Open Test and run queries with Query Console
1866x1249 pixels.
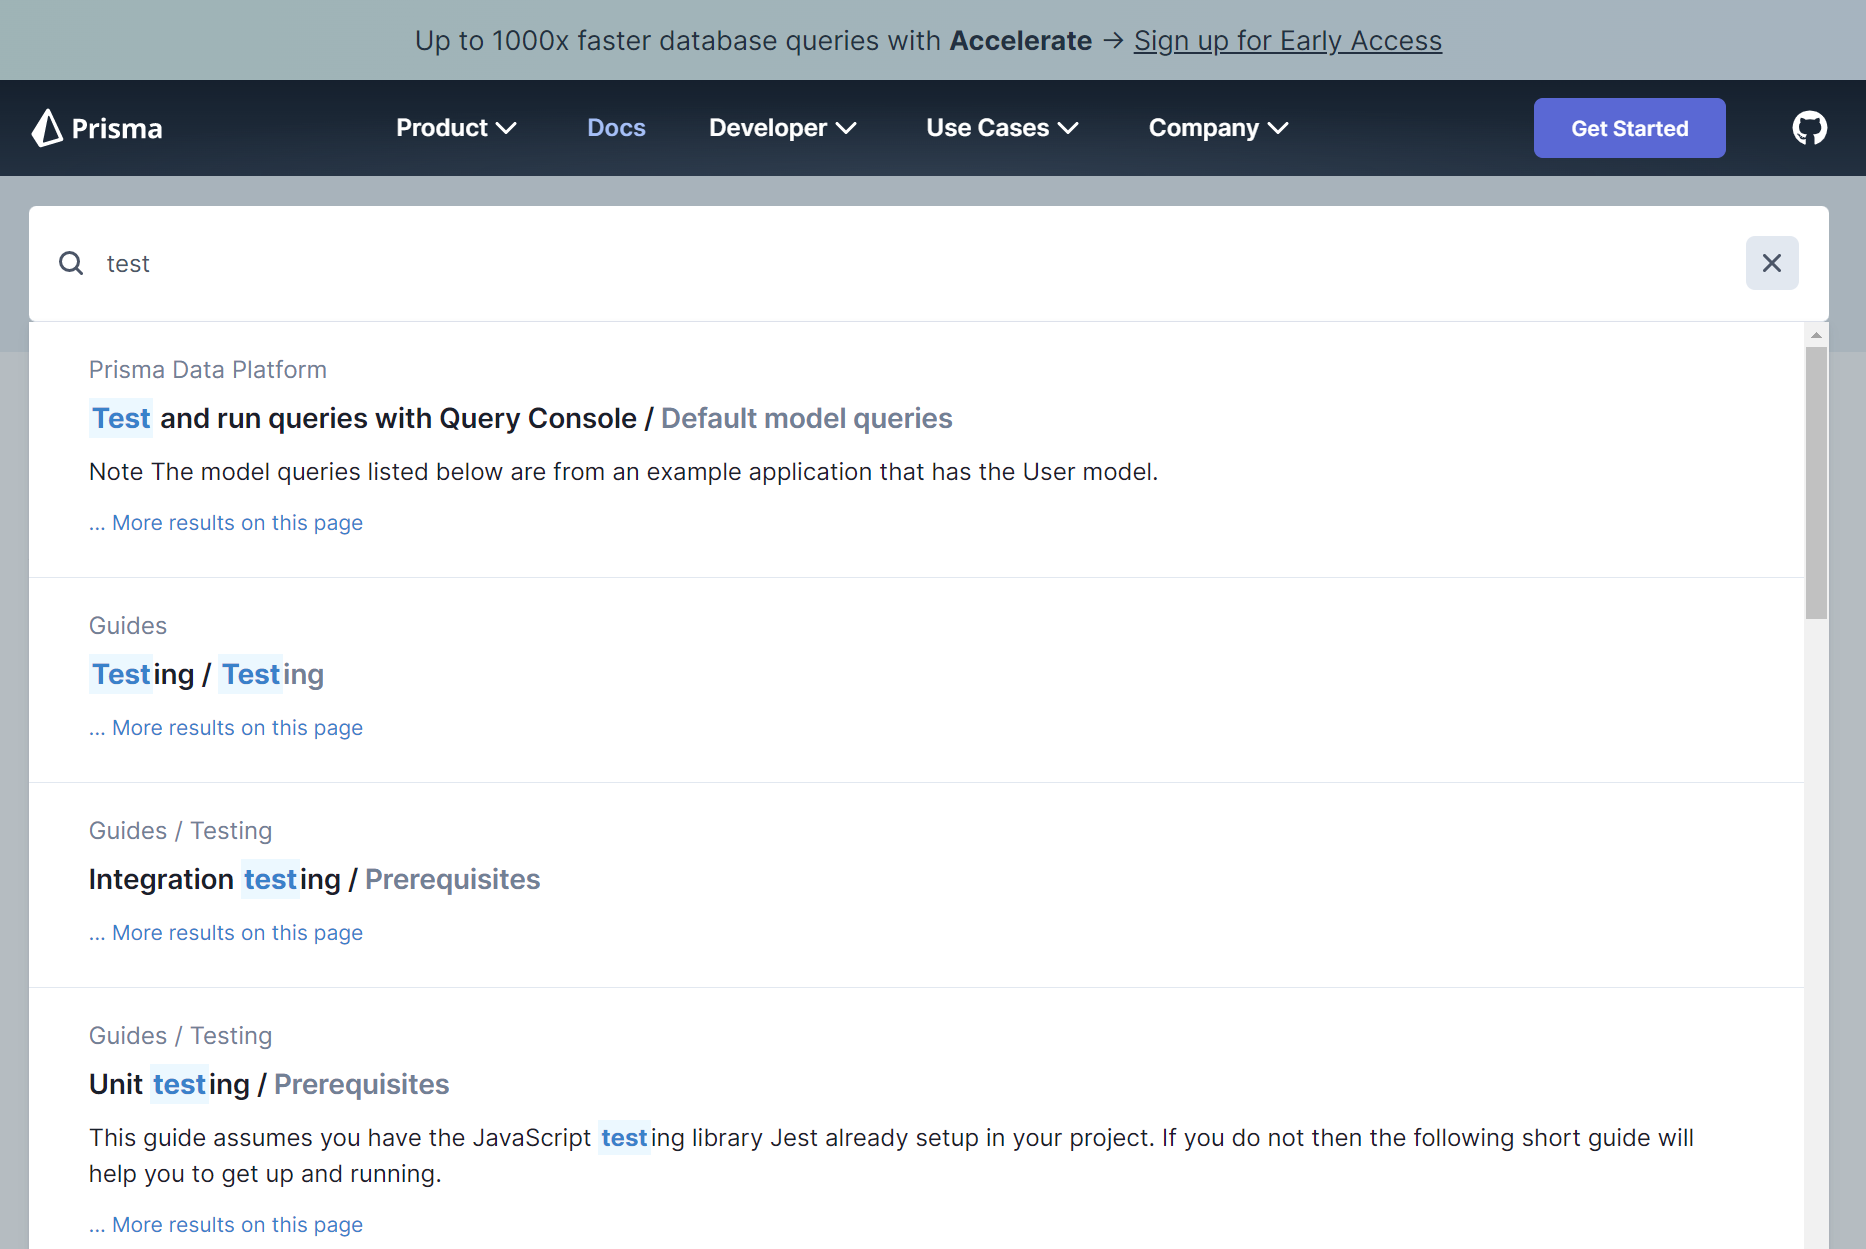520,418
